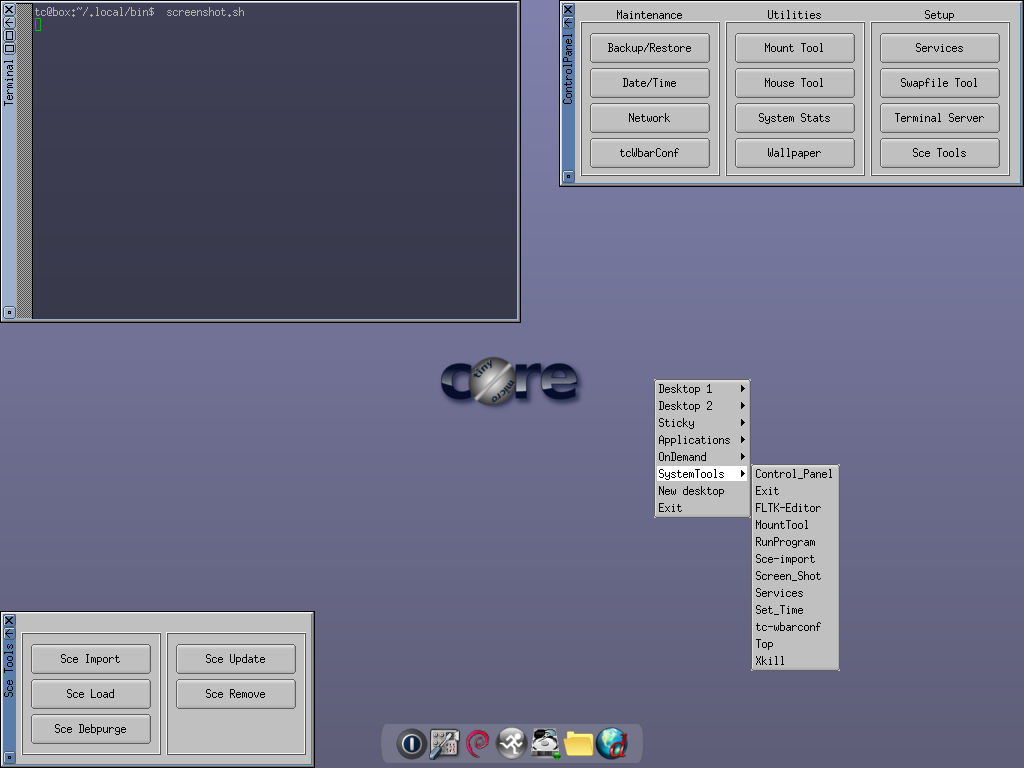This screenshot has height=768, width=1024.
Task: Launch the Debian swirl icon in the dock
Action: click(478, 744)
